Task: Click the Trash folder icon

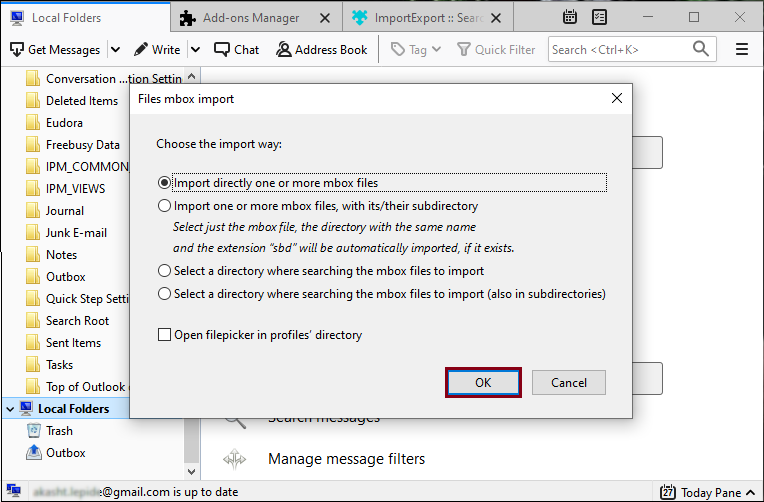Action: [34, 430]
